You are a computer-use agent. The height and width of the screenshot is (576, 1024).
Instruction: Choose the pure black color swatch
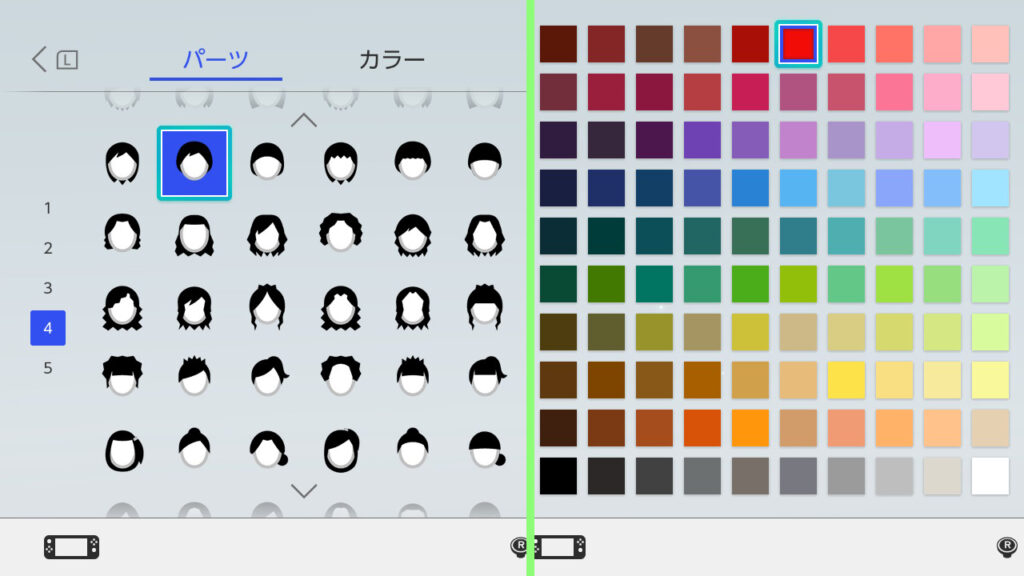[558, 476]
